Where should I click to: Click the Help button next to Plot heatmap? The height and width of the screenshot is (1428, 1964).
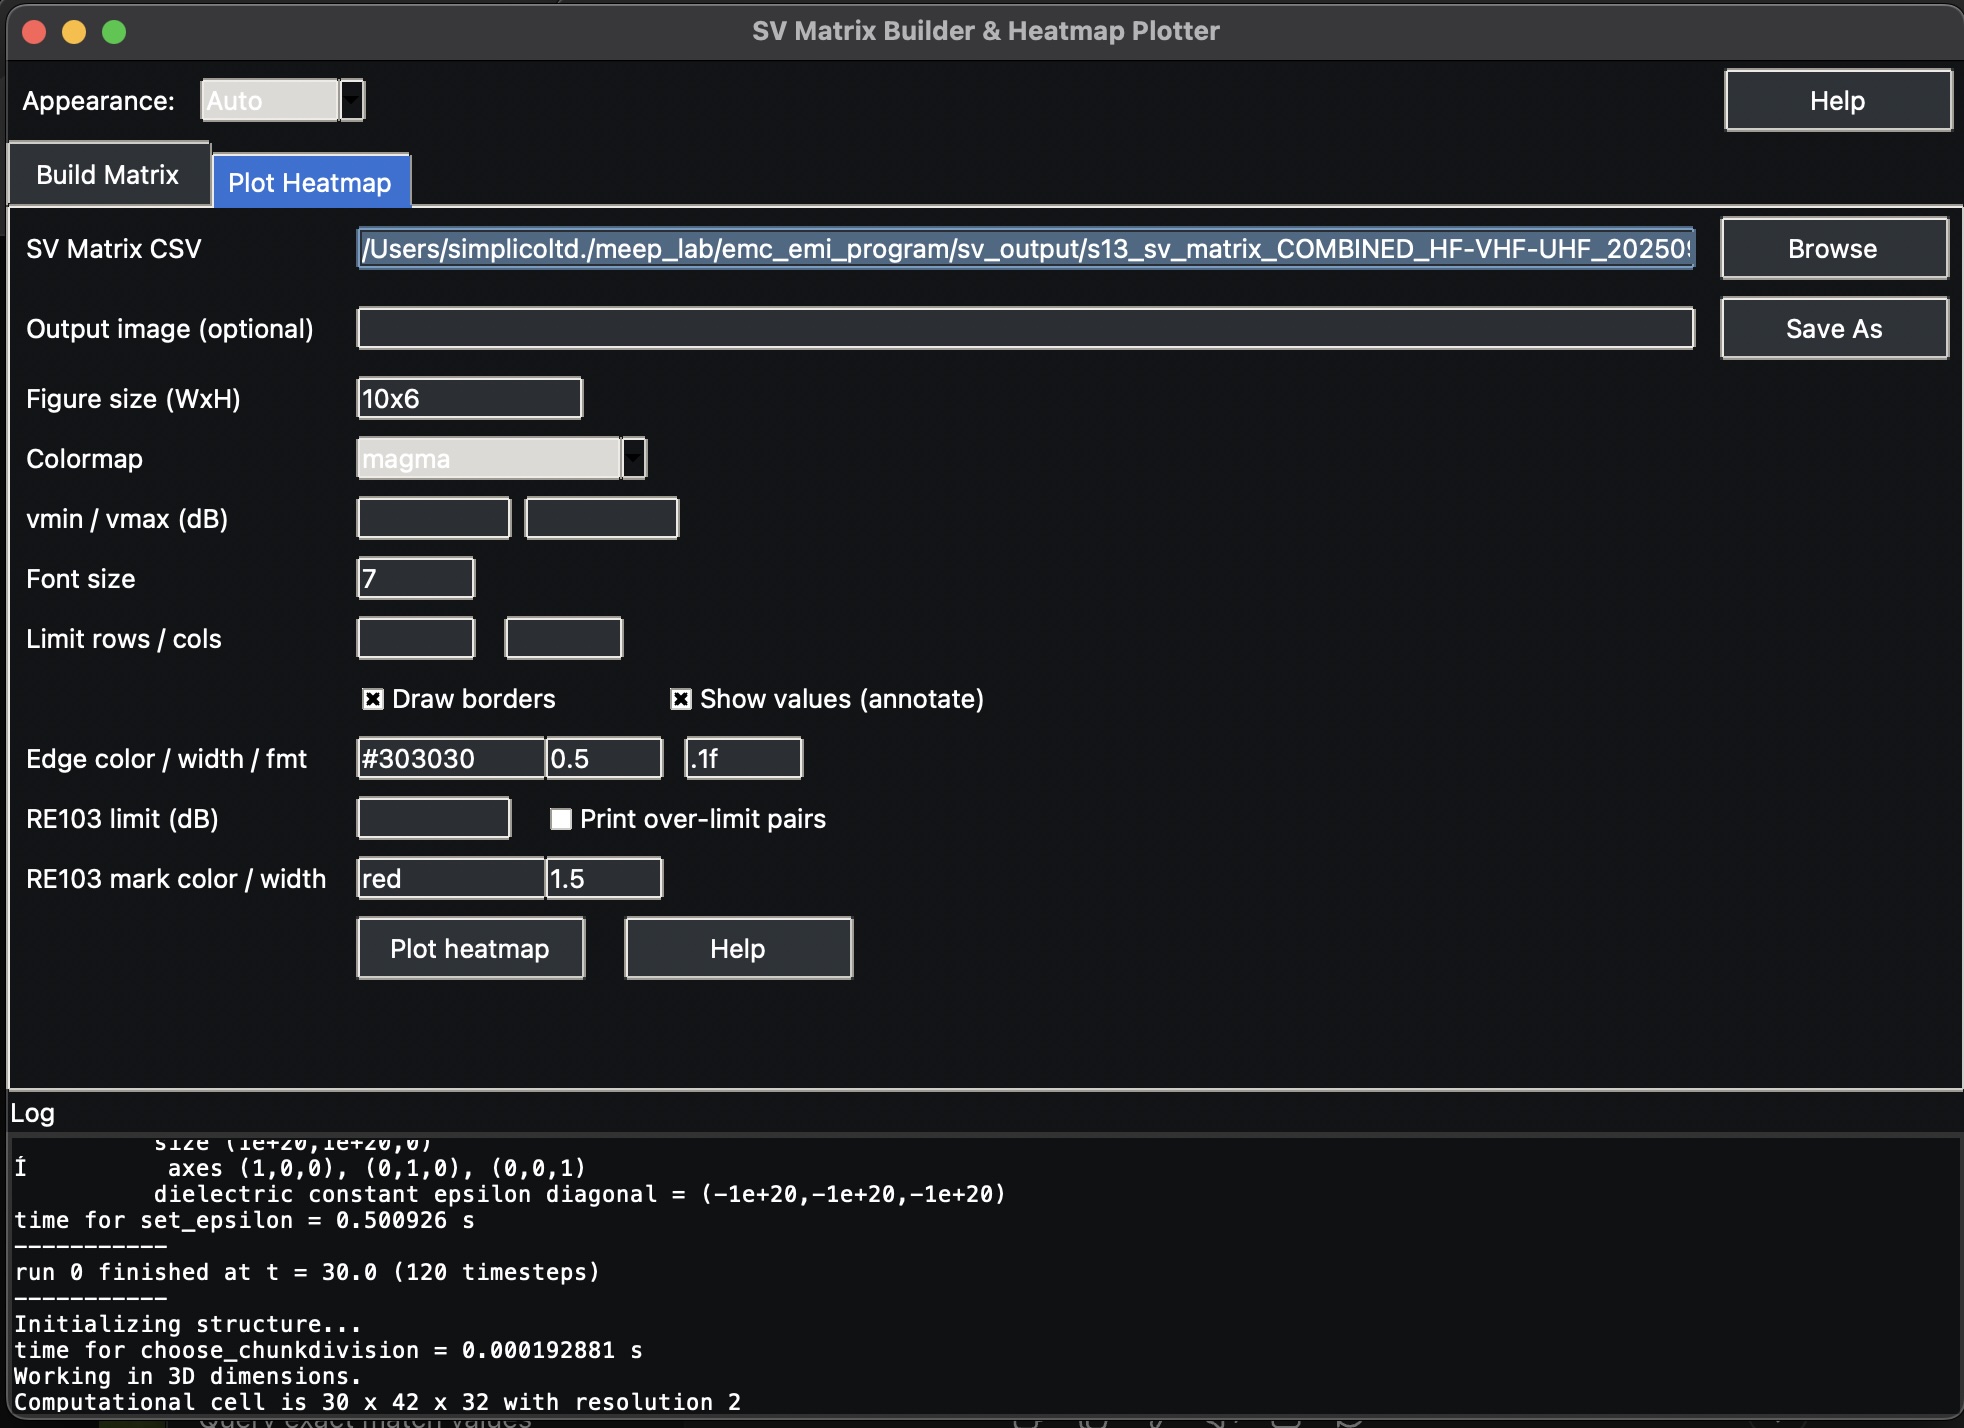click(x=738, y=948)
